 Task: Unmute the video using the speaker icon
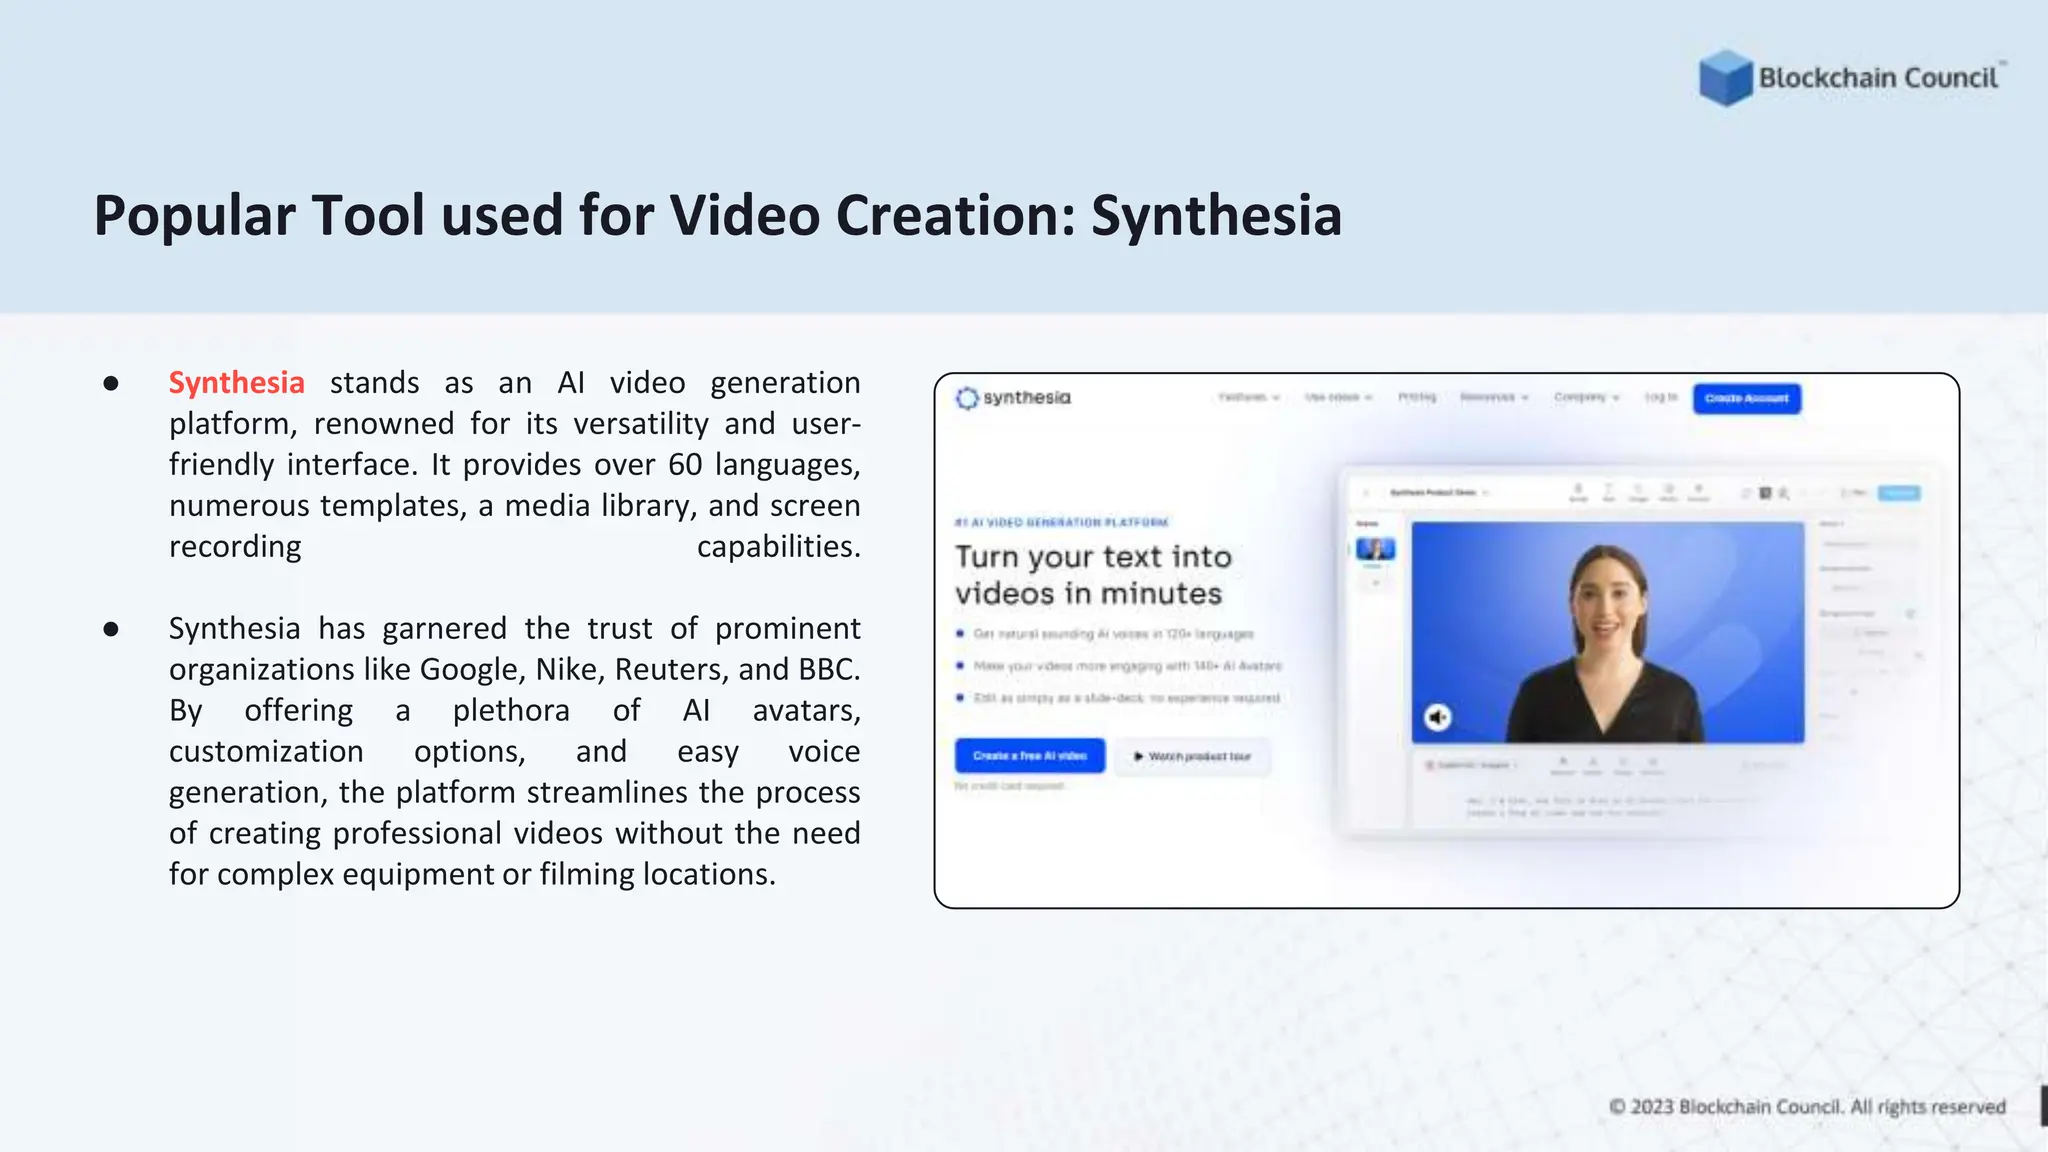pos(1438,717)
